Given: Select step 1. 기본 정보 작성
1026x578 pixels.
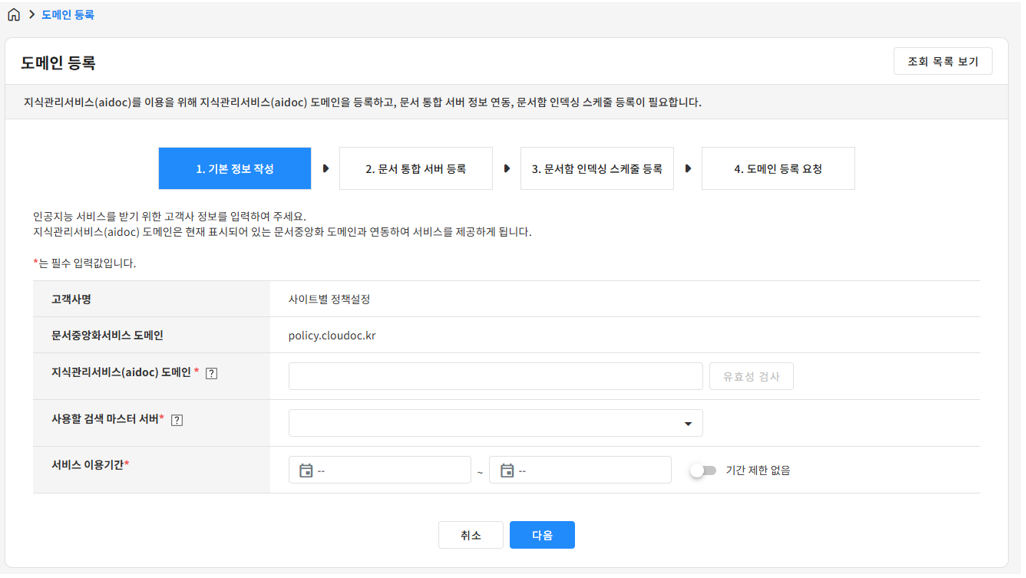Looking at the screenshot, I should click(235, 169).
